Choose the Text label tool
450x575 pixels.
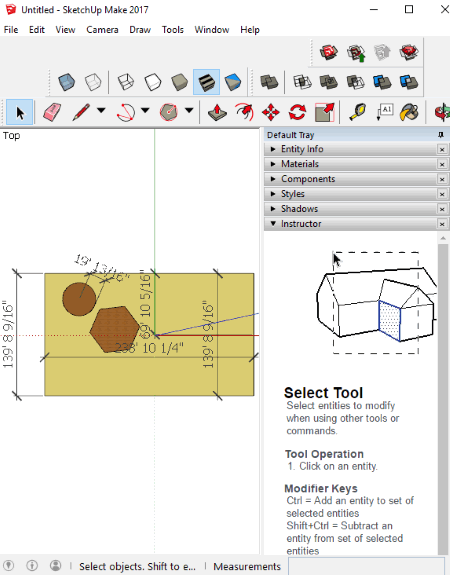pyautogui.click(x=384, y=112)
